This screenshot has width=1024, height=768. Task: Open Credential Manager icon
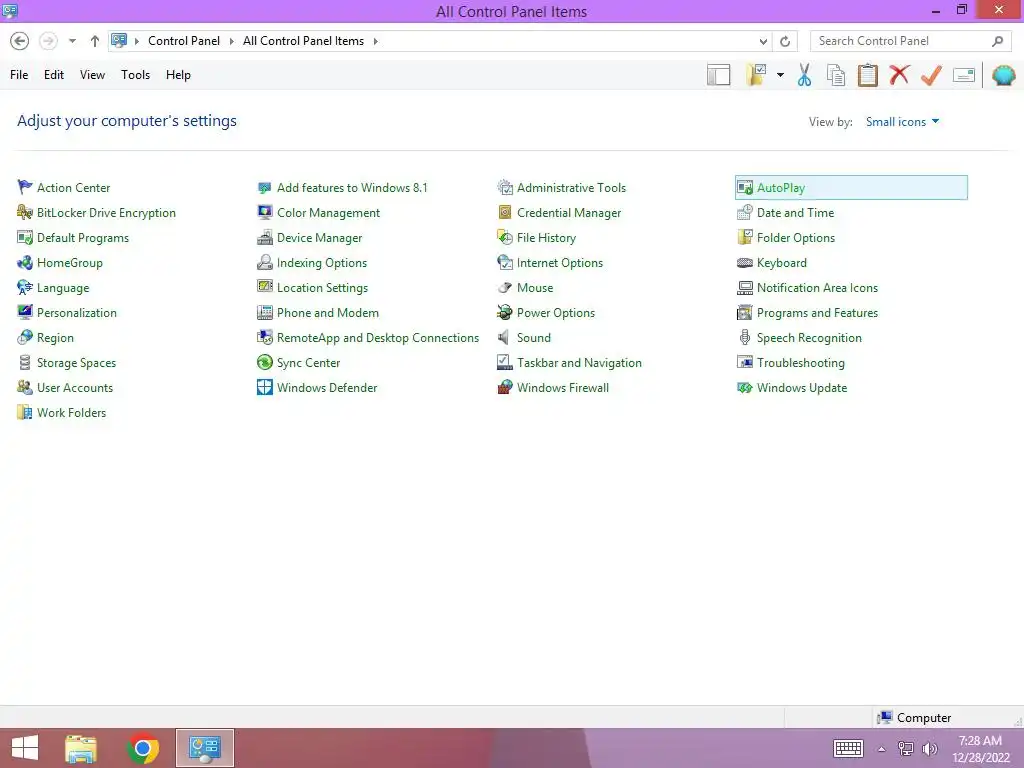point(505,212)
